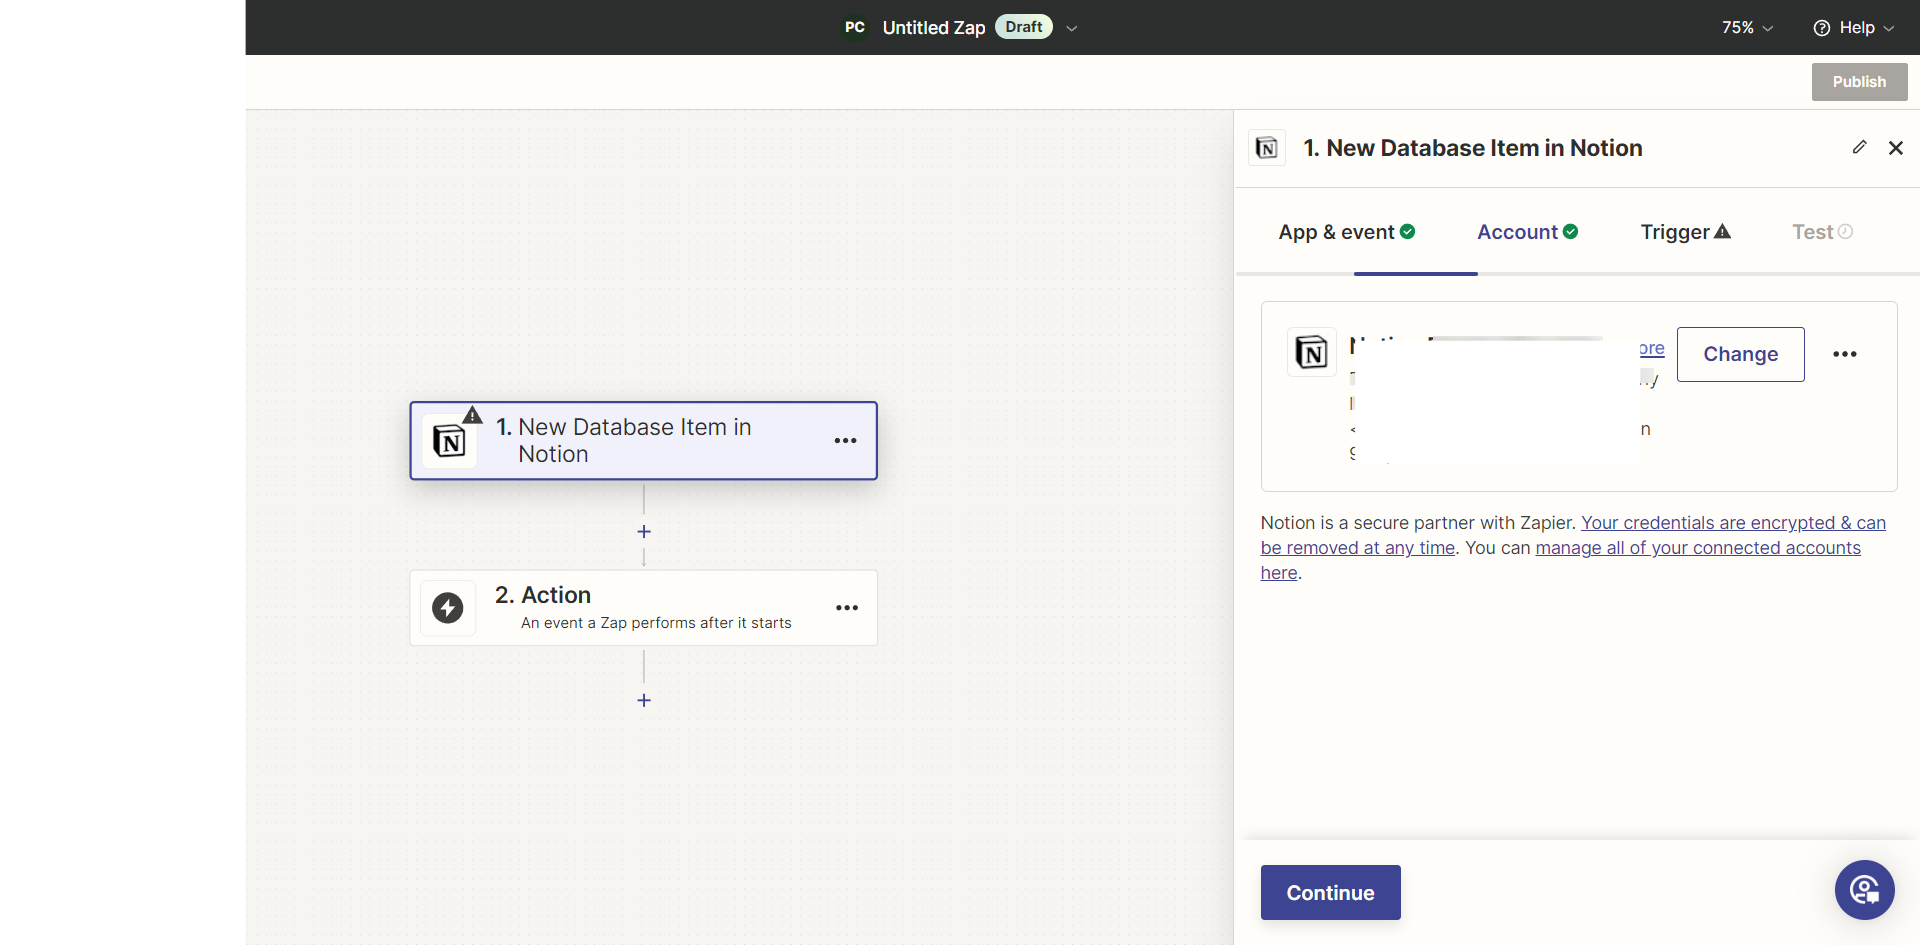Select the Account tab

[1528, 232]
